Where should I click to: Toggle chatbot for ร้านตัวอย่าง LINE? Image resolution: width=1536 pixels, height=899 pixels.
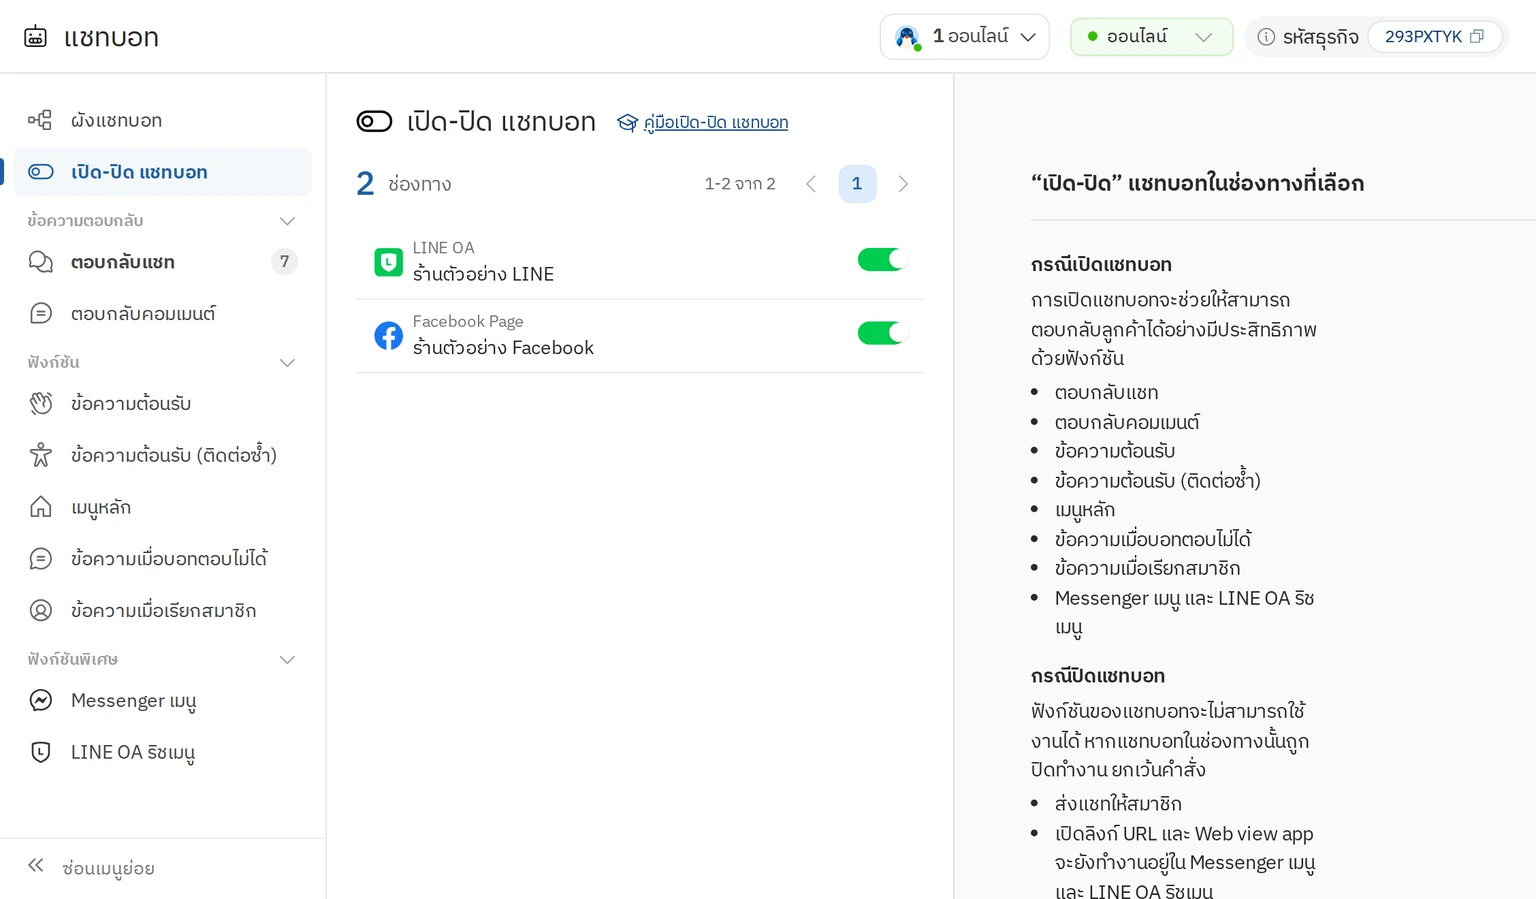[x=881, y=260]
